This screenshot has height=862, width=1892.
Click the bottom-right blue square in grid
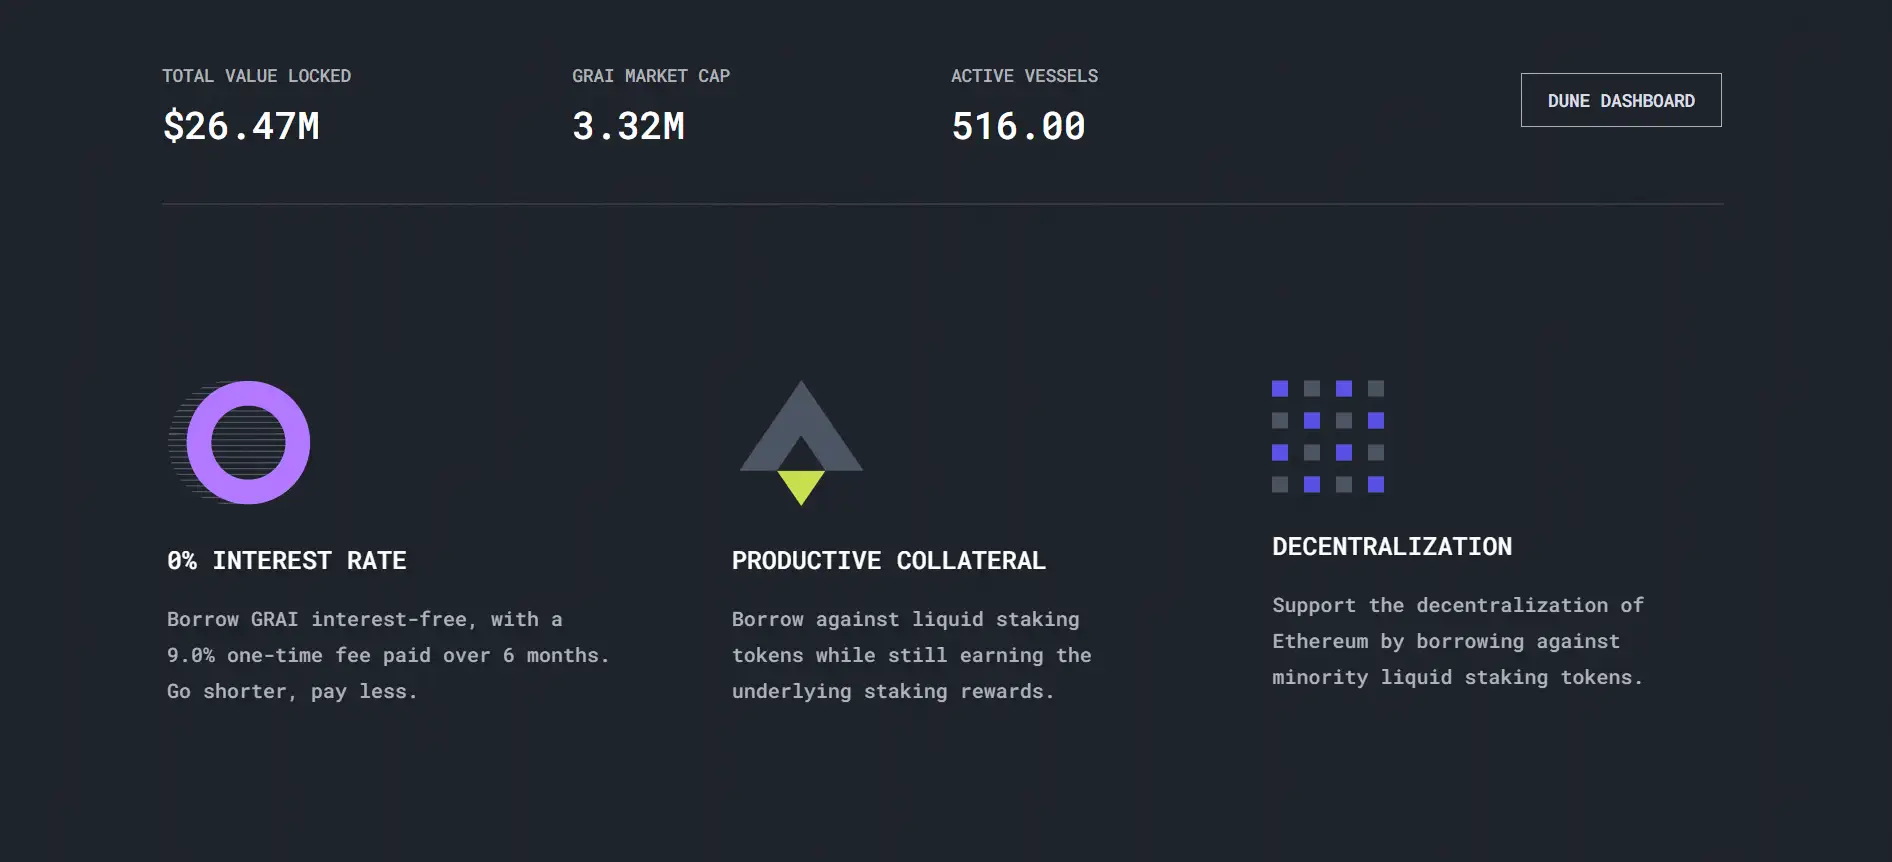[x=1376, y=485]
